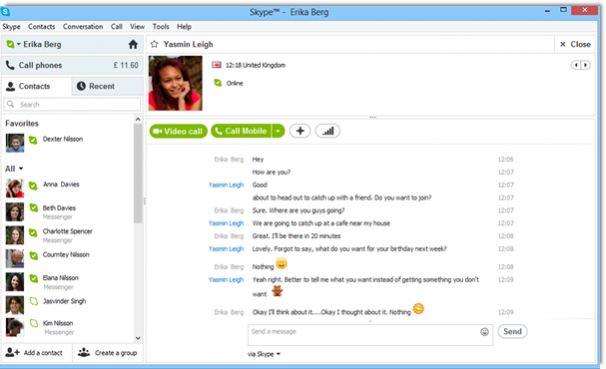Click the contact list scroll down arrow
The width and height of the screenshot is (606, 369).
(138, 338)
